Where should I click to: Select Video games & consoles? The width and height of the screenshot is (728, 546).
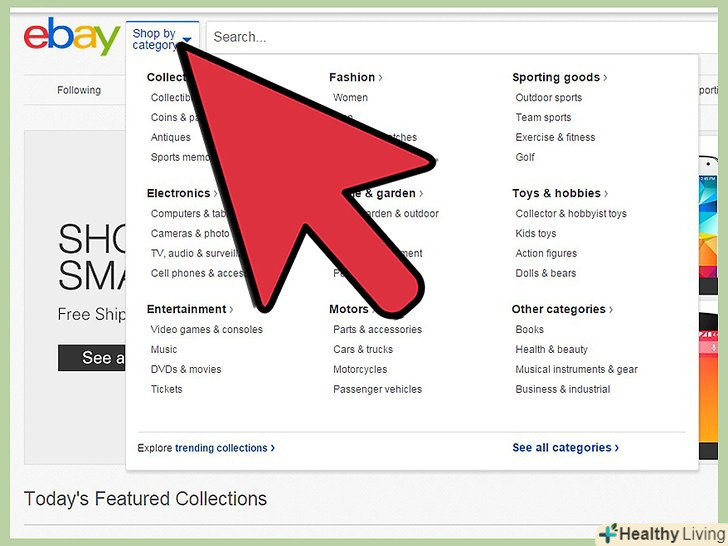(x=207, y=330)
